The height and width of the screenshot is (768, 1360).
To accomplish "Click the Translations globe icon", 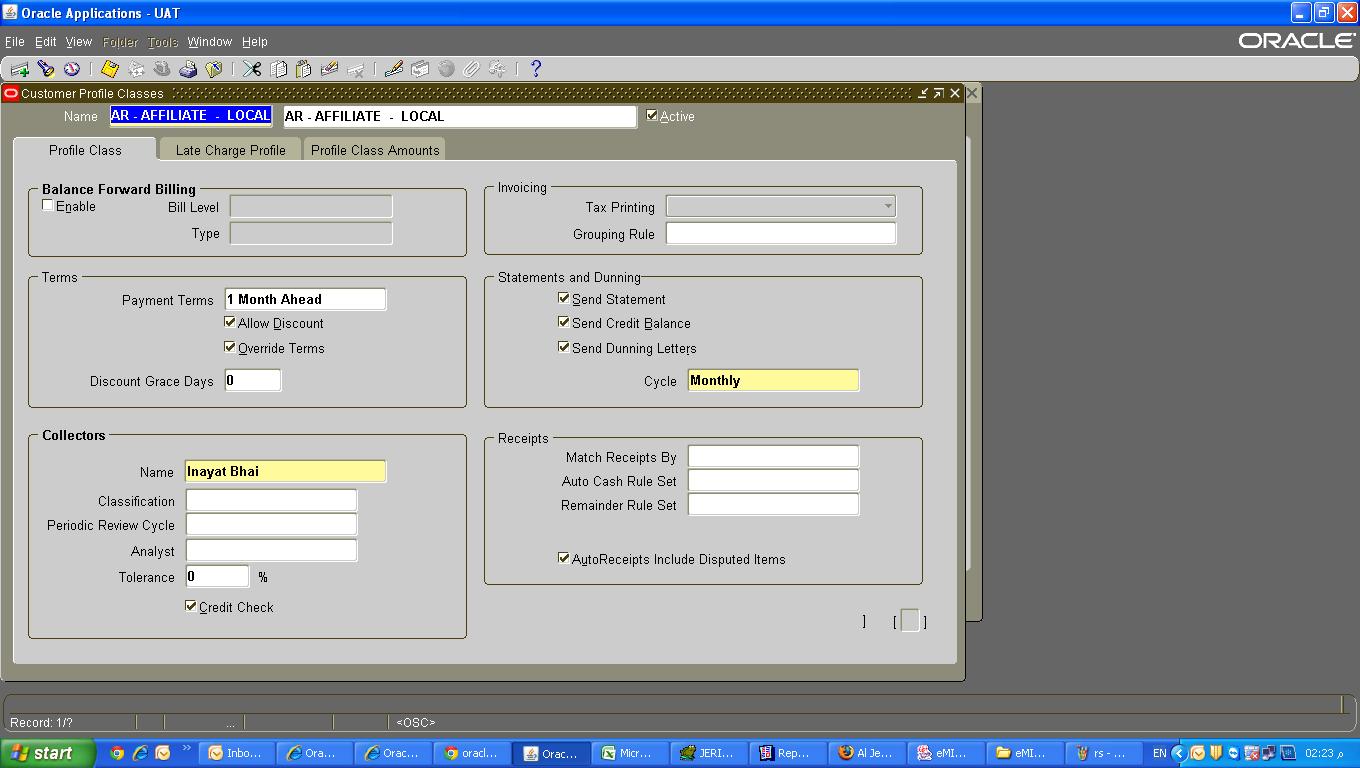I will click(x=446, y=69).
